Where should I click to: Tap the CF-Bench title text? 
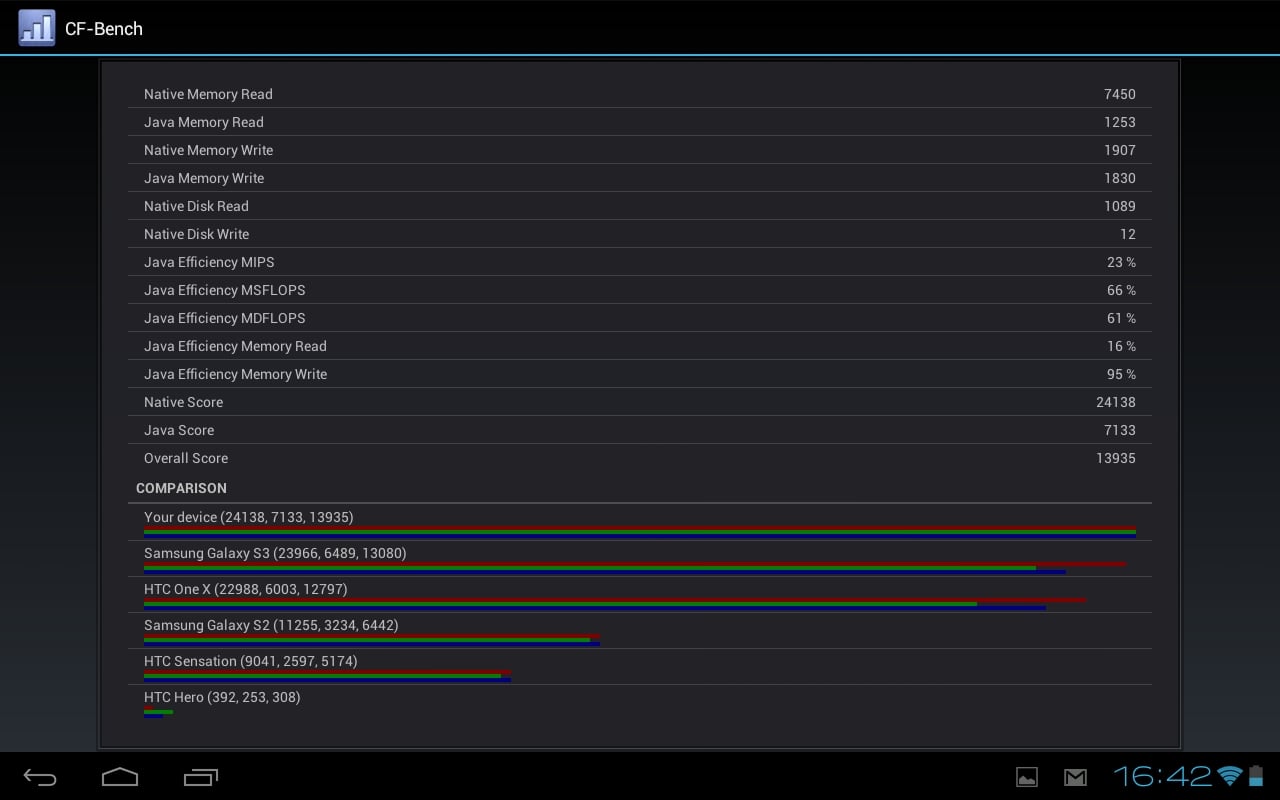tap(104, 29)
